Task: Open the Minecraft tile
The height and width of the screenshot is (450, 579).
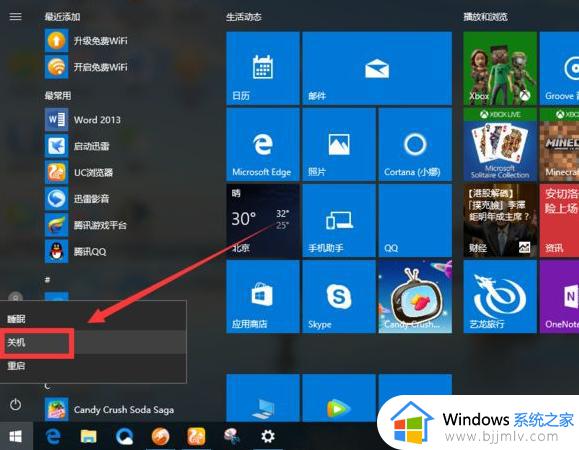Action: [559, 144]
